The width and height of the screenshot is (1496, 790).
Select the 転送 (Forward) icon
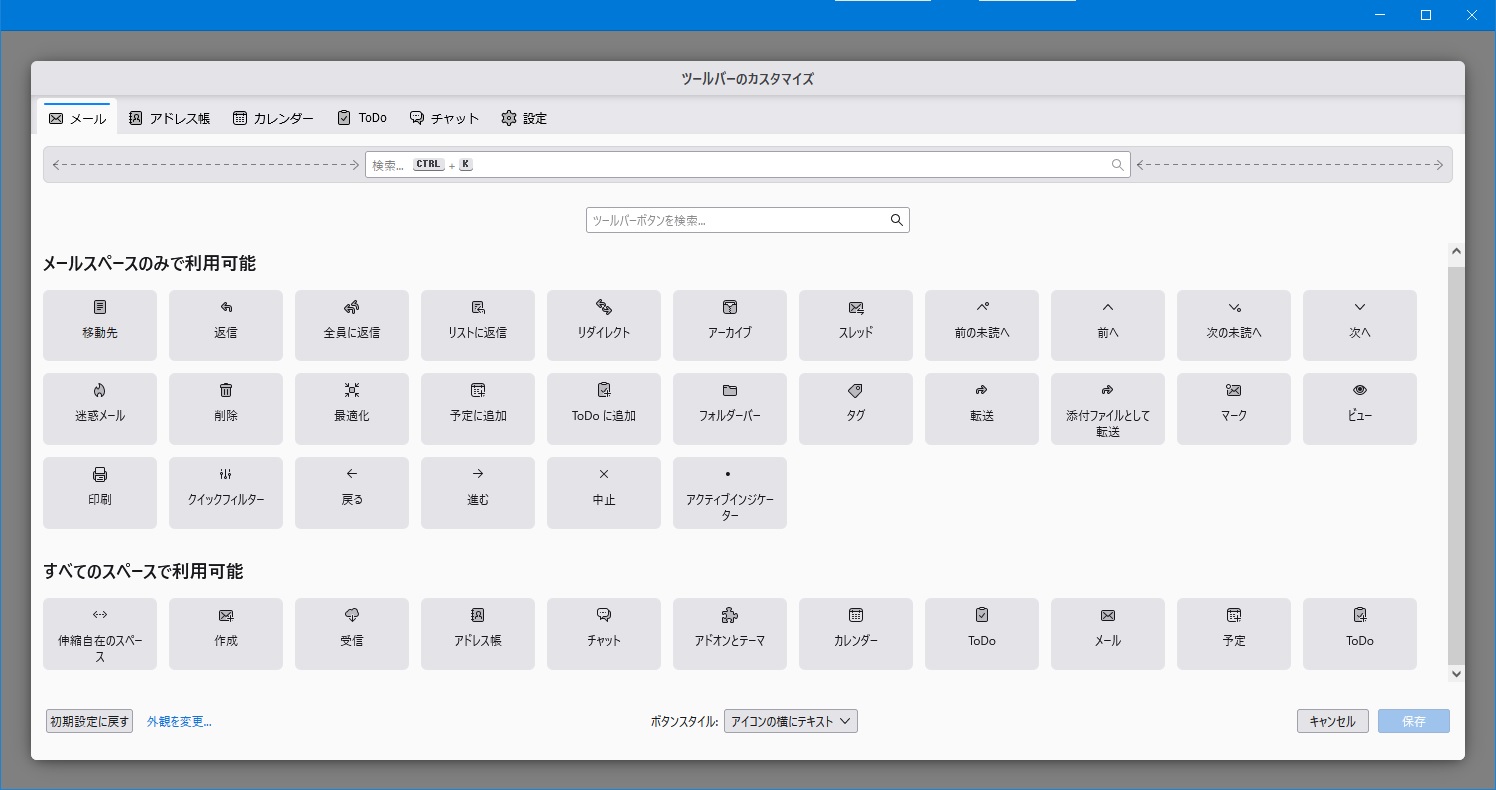(982, 391)
